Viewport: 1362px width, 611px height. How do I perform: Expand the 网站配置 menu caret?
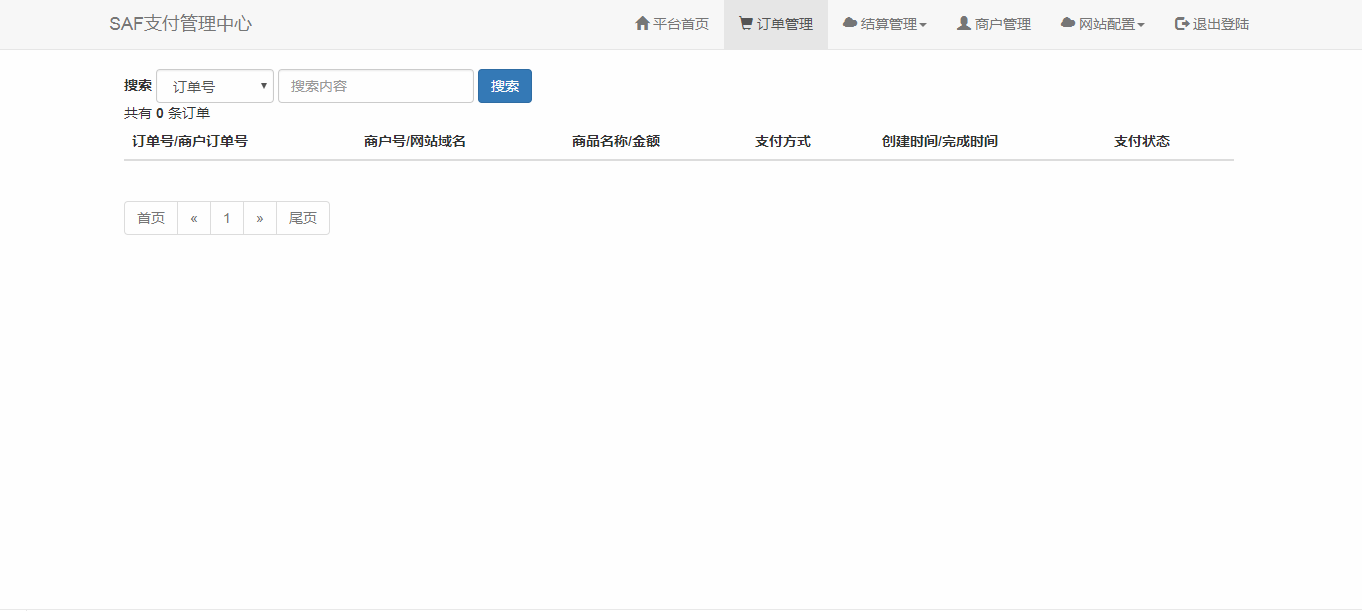(x=1141, y=25)
